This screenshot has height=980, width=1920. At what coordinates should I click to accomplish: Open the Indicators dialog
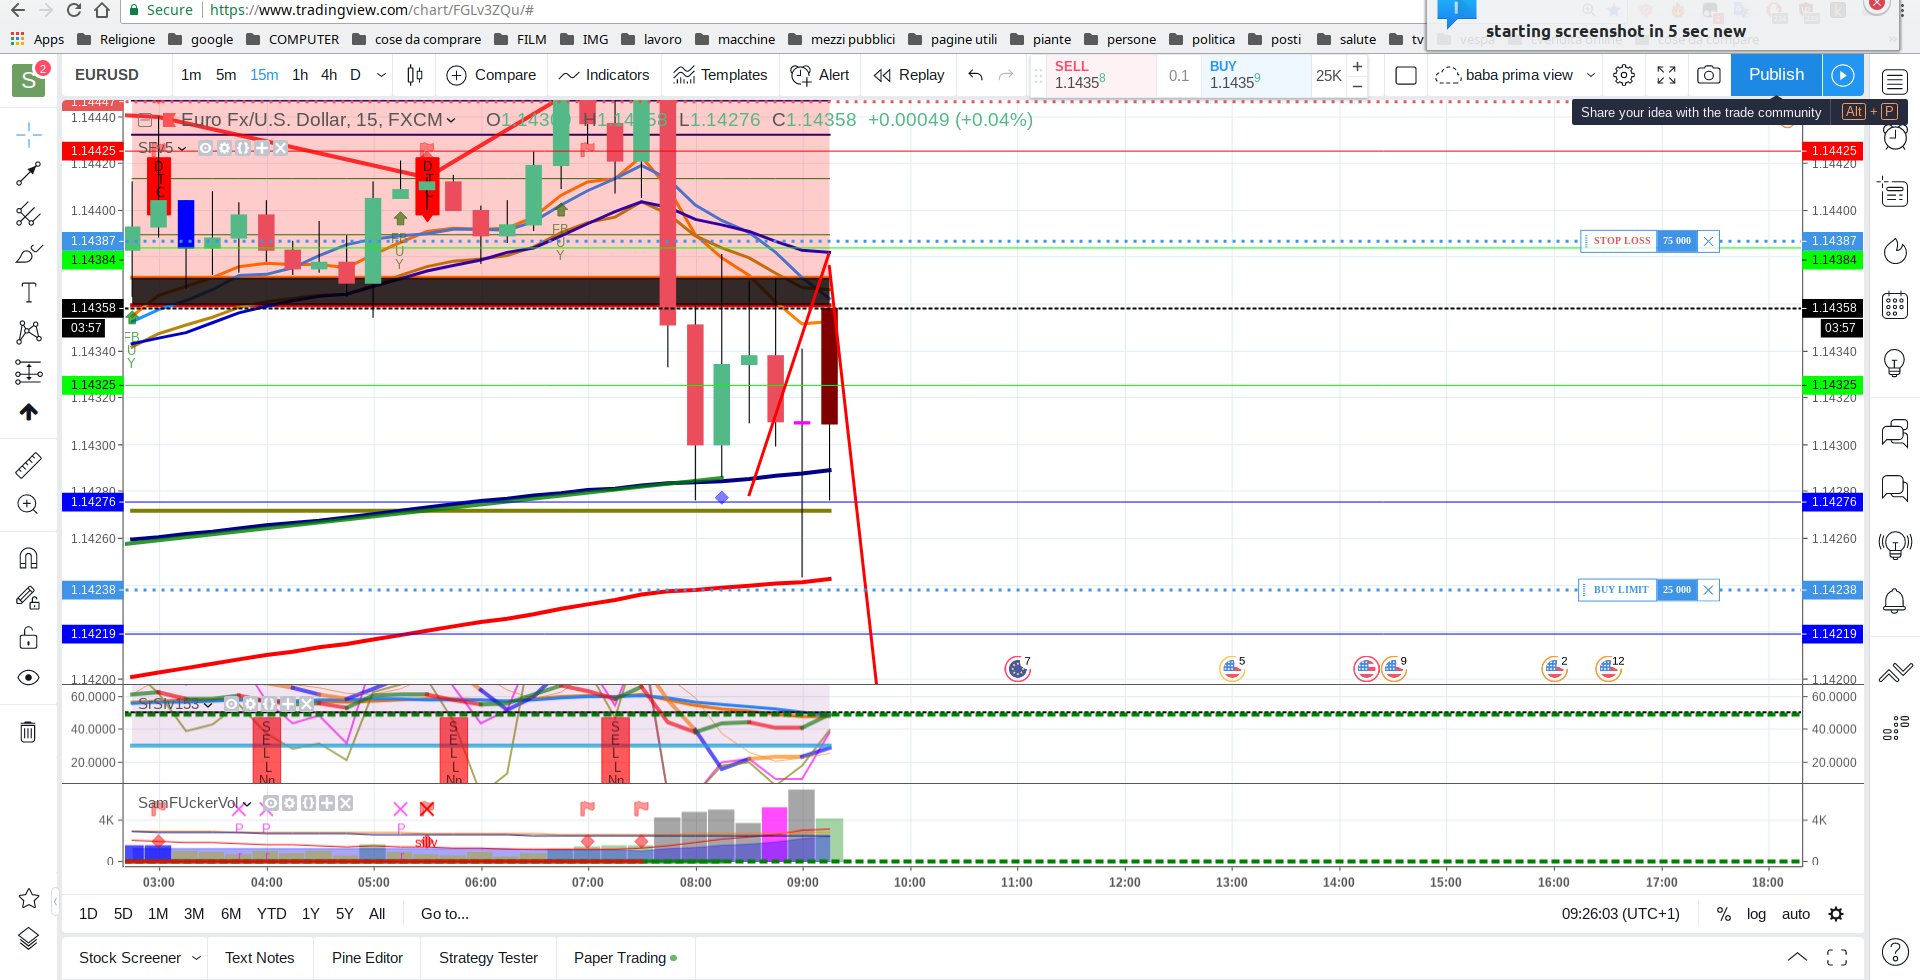(x=604, y=75)
